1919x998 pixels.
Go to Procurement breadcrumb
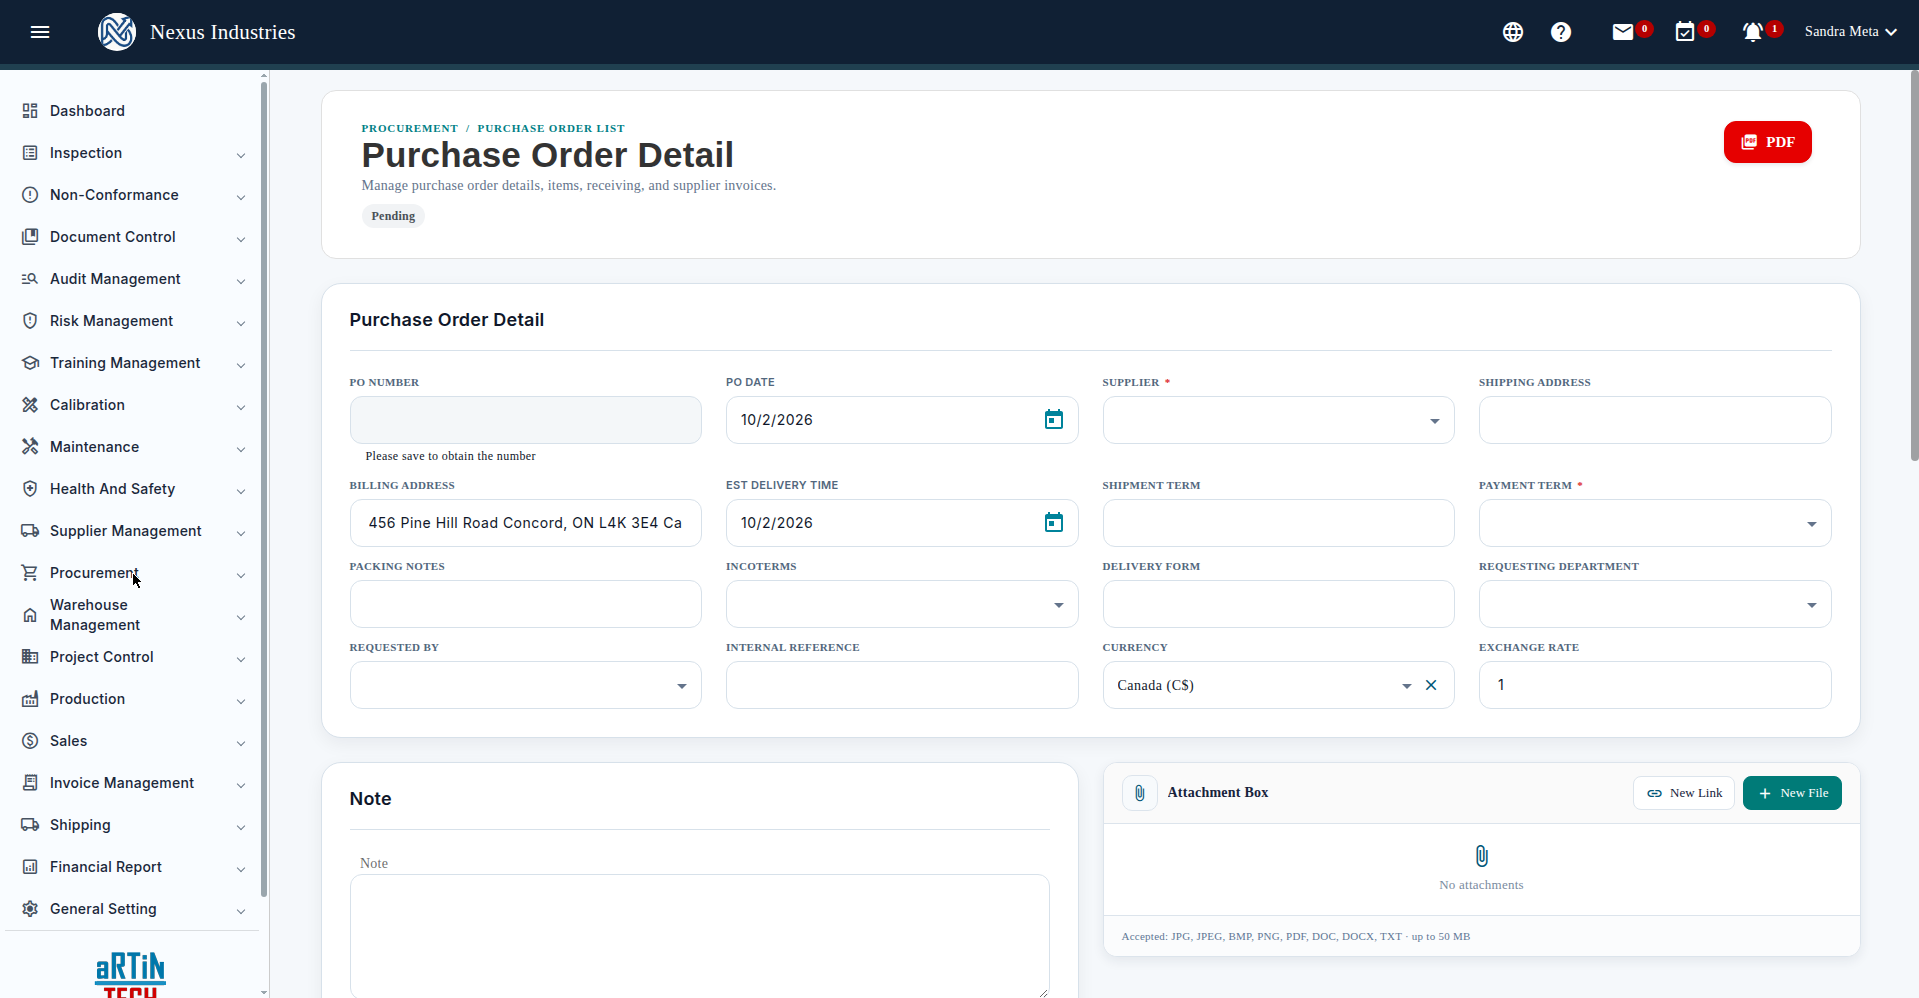point(410,128)
